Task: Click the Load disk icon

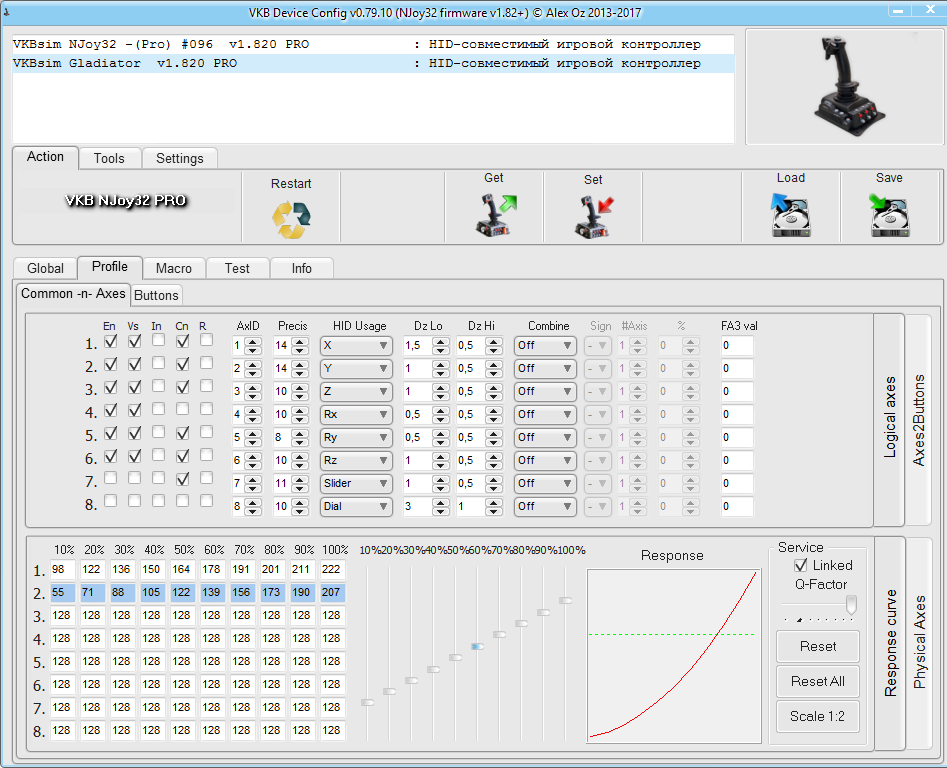Action: 790,214
